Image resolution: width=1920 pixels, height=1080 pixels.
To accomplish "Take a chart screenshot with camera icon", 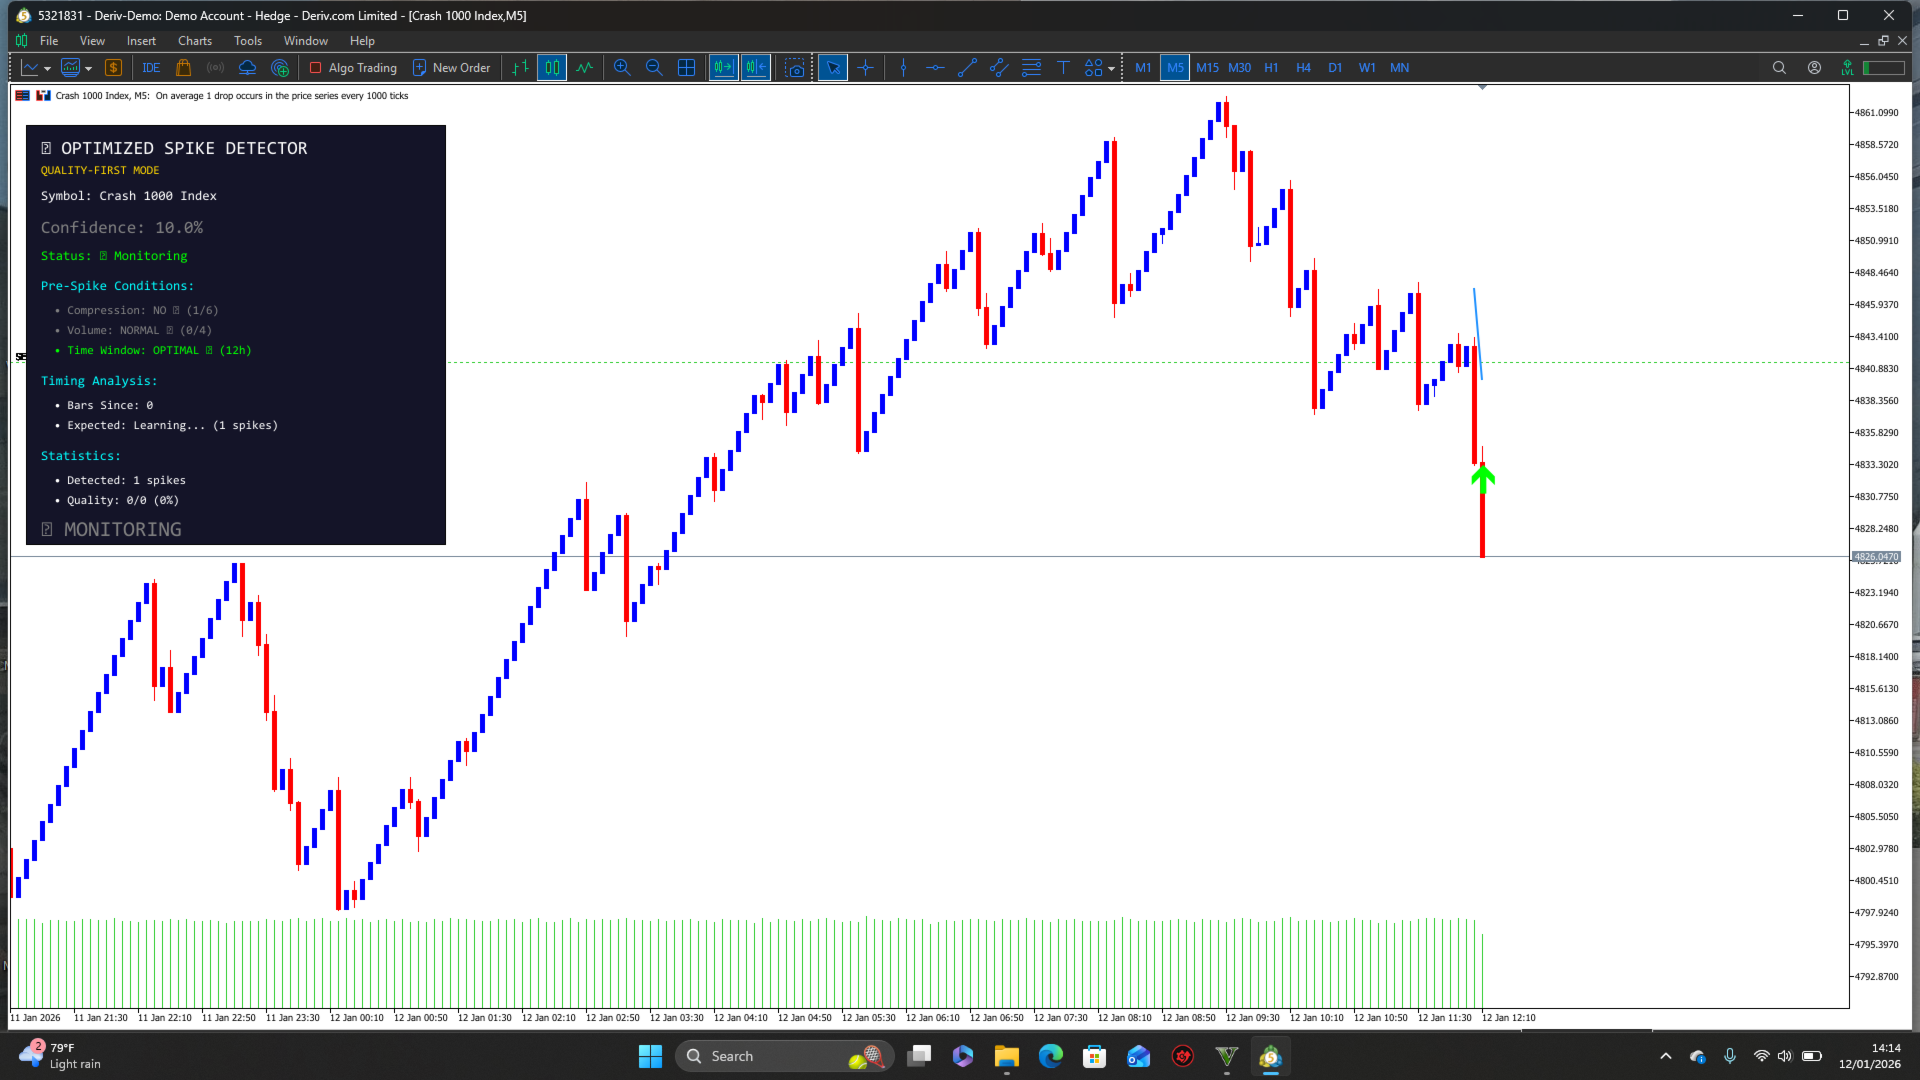I will (794, 68).
